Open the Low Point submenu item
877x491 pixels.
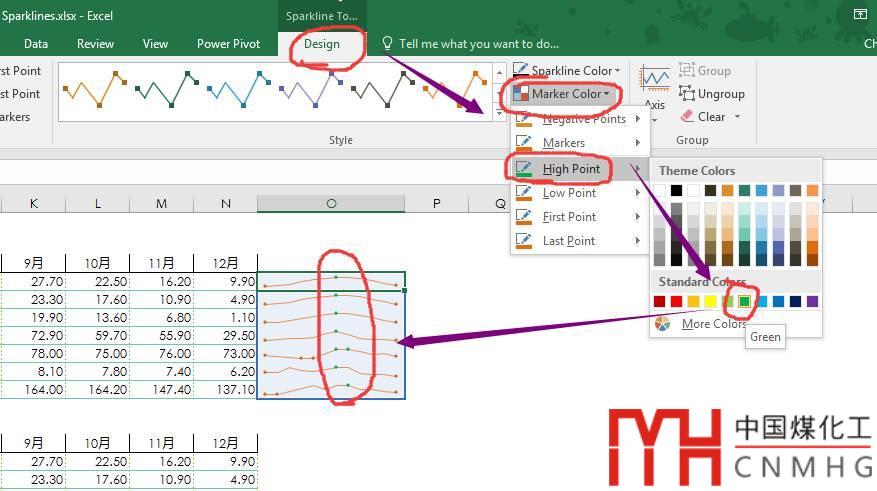point(569,193)
